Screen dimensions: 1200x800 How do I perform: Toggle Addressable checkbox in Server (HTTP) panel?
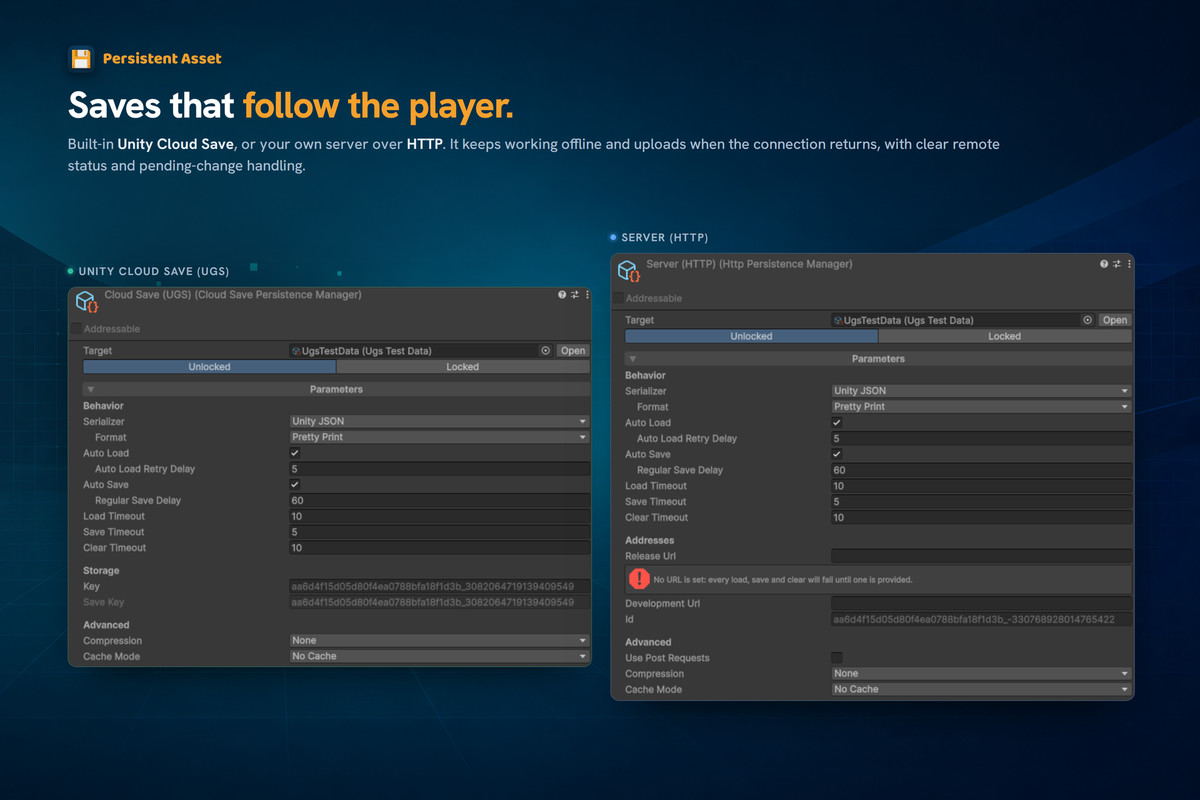click(x=618, y=298)
